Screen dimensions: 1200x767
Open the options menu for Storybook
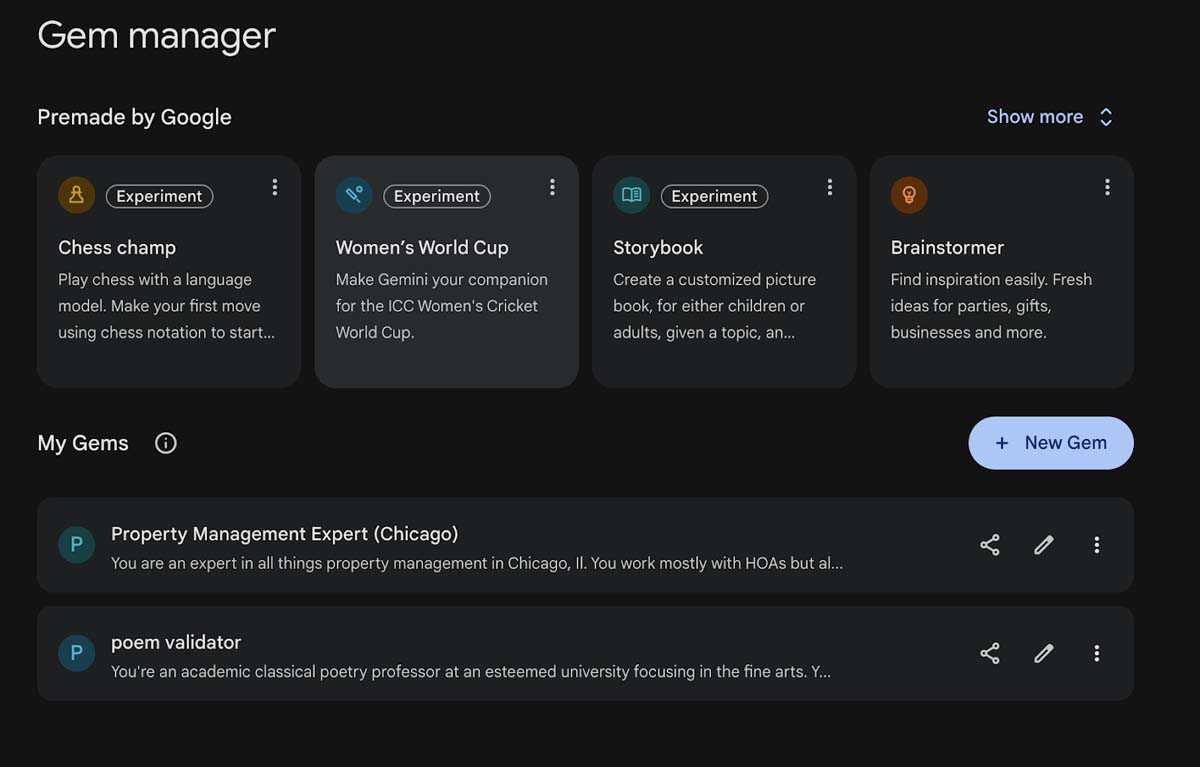point(830,186)
